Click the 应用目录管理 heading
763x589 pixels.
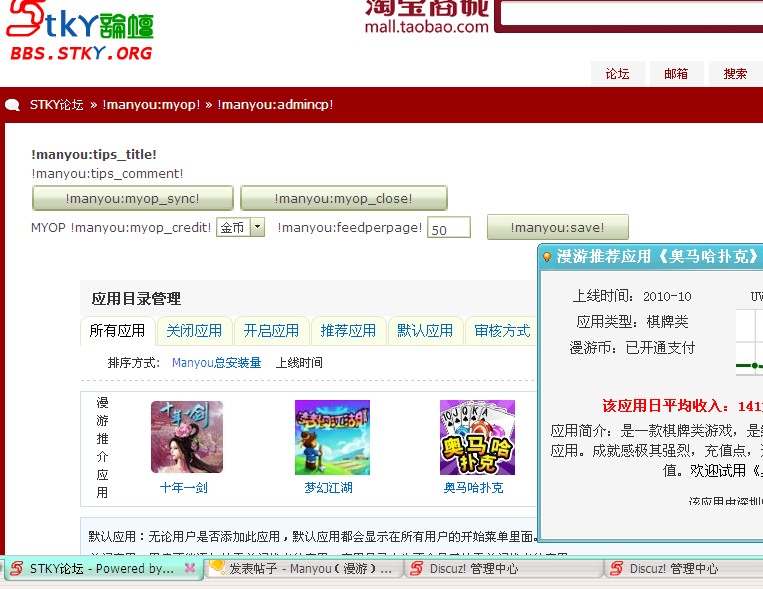click(136, 298)
